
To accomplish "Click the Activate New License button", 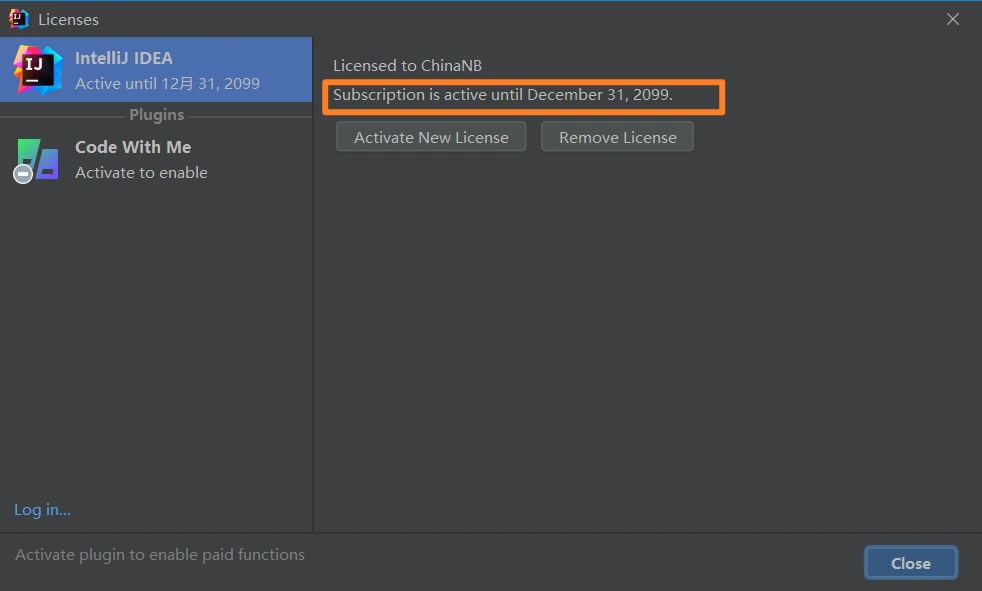I will click(x=431, y=137).
